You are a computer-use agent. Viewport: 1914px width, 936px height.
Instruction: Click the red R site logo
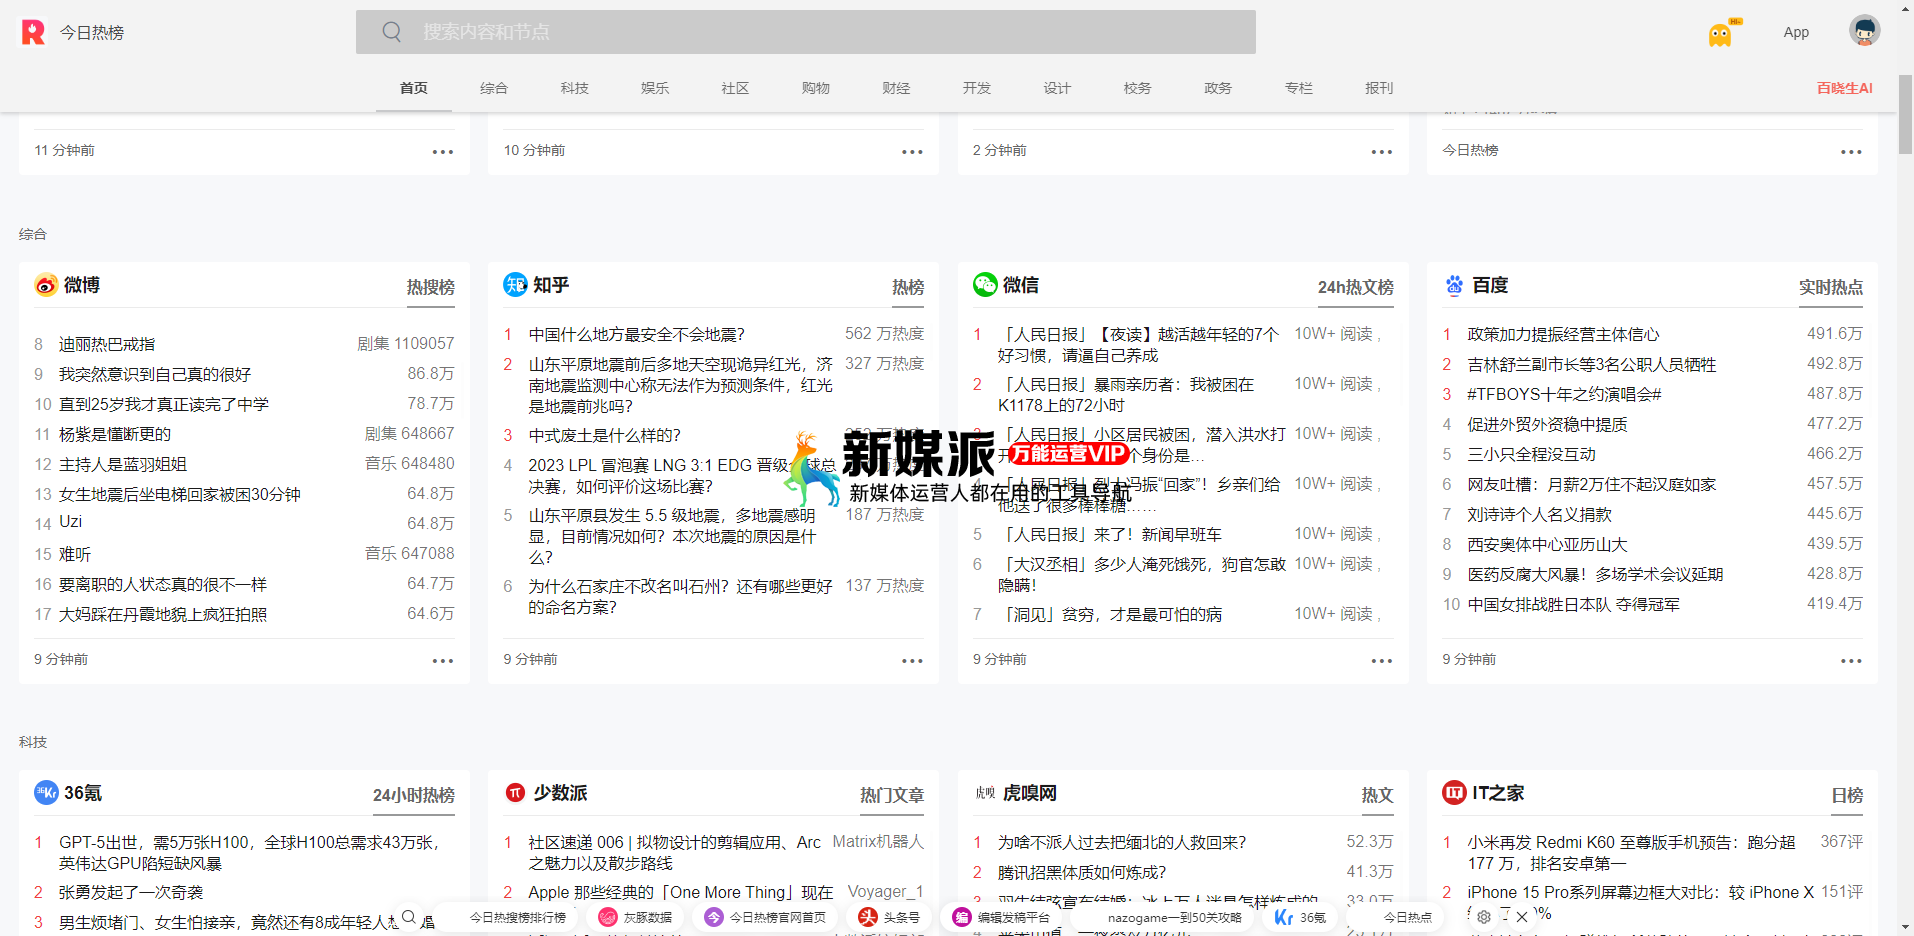click(x=33, y=32)
